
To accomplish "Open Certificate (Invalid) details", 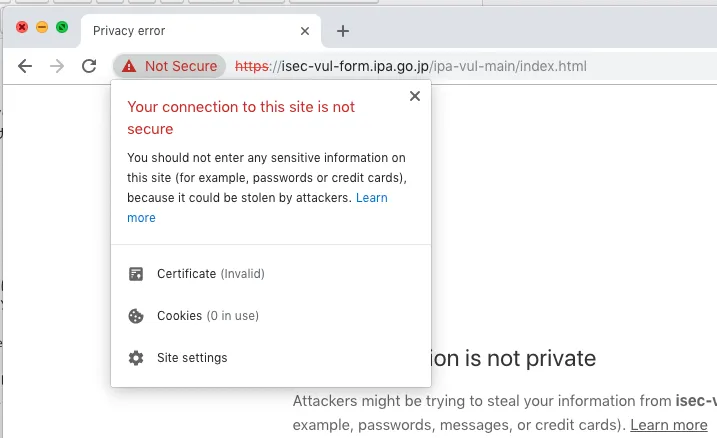I will click(x=210, y=274).
